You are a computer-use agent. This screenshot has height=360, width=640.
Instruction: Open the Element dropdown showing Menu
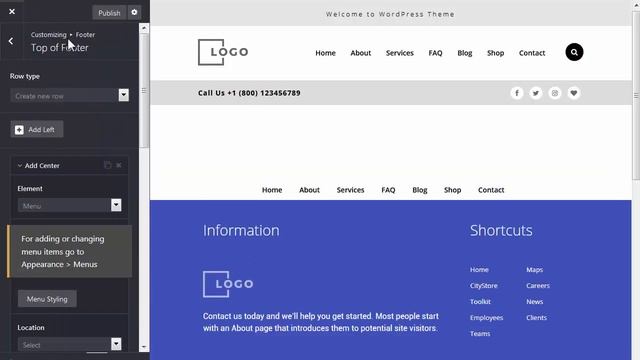69,205
